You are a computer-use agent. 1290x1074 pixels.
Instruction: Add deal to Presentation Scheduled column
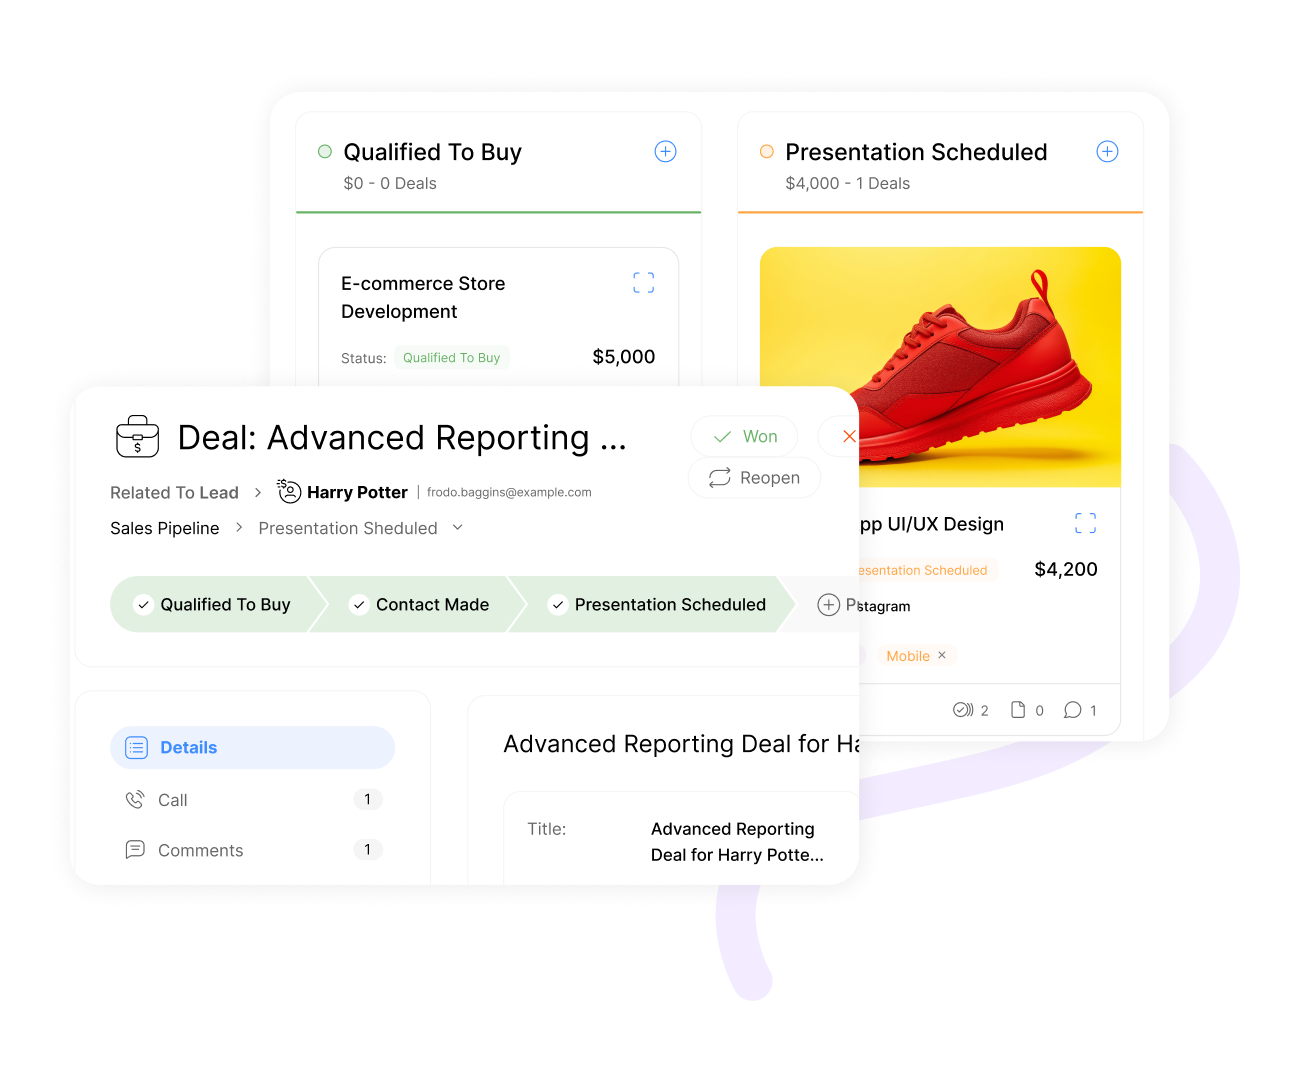pos(1107,152)
